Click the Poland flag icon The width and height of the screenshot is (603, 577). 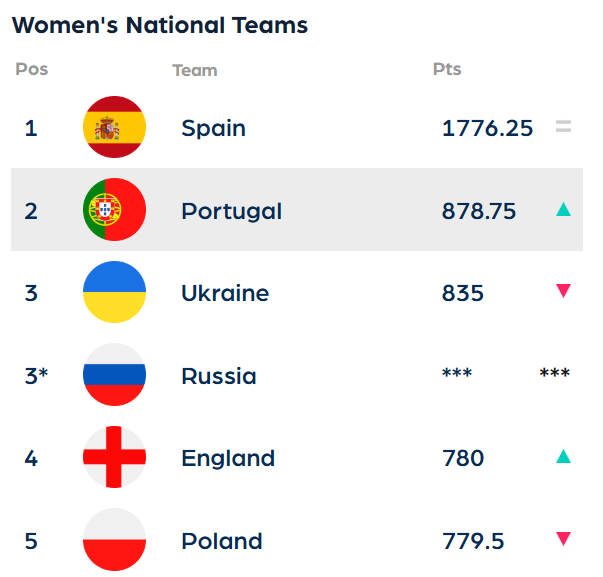click(x=114, y=540)
